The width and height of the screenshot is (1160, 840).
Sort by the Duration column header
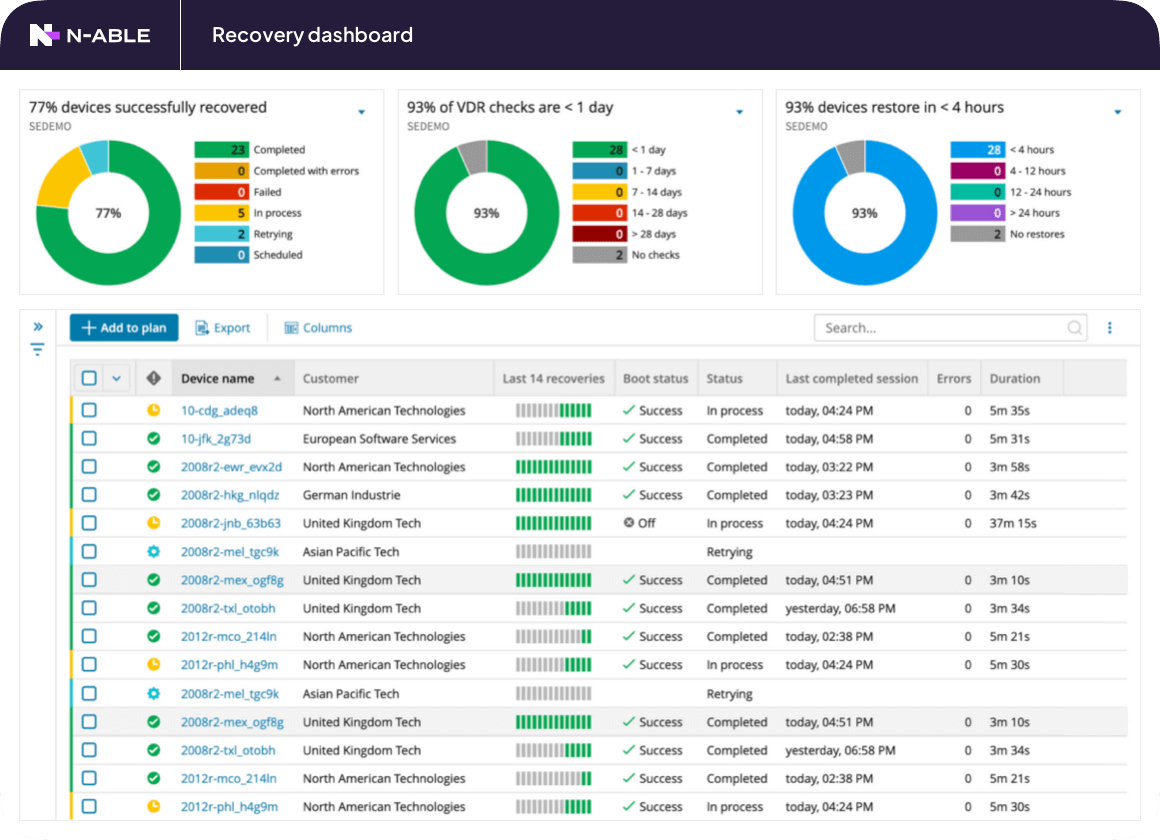[x=1014, y=379]
